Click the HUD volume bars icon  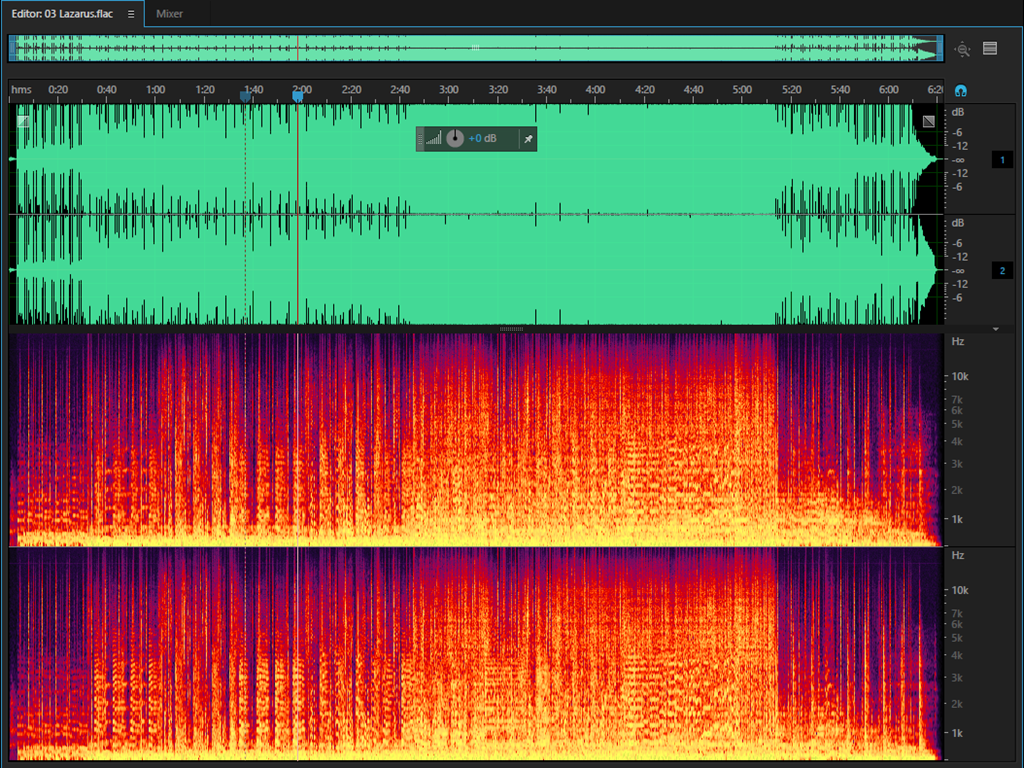[x=433, y=139]
